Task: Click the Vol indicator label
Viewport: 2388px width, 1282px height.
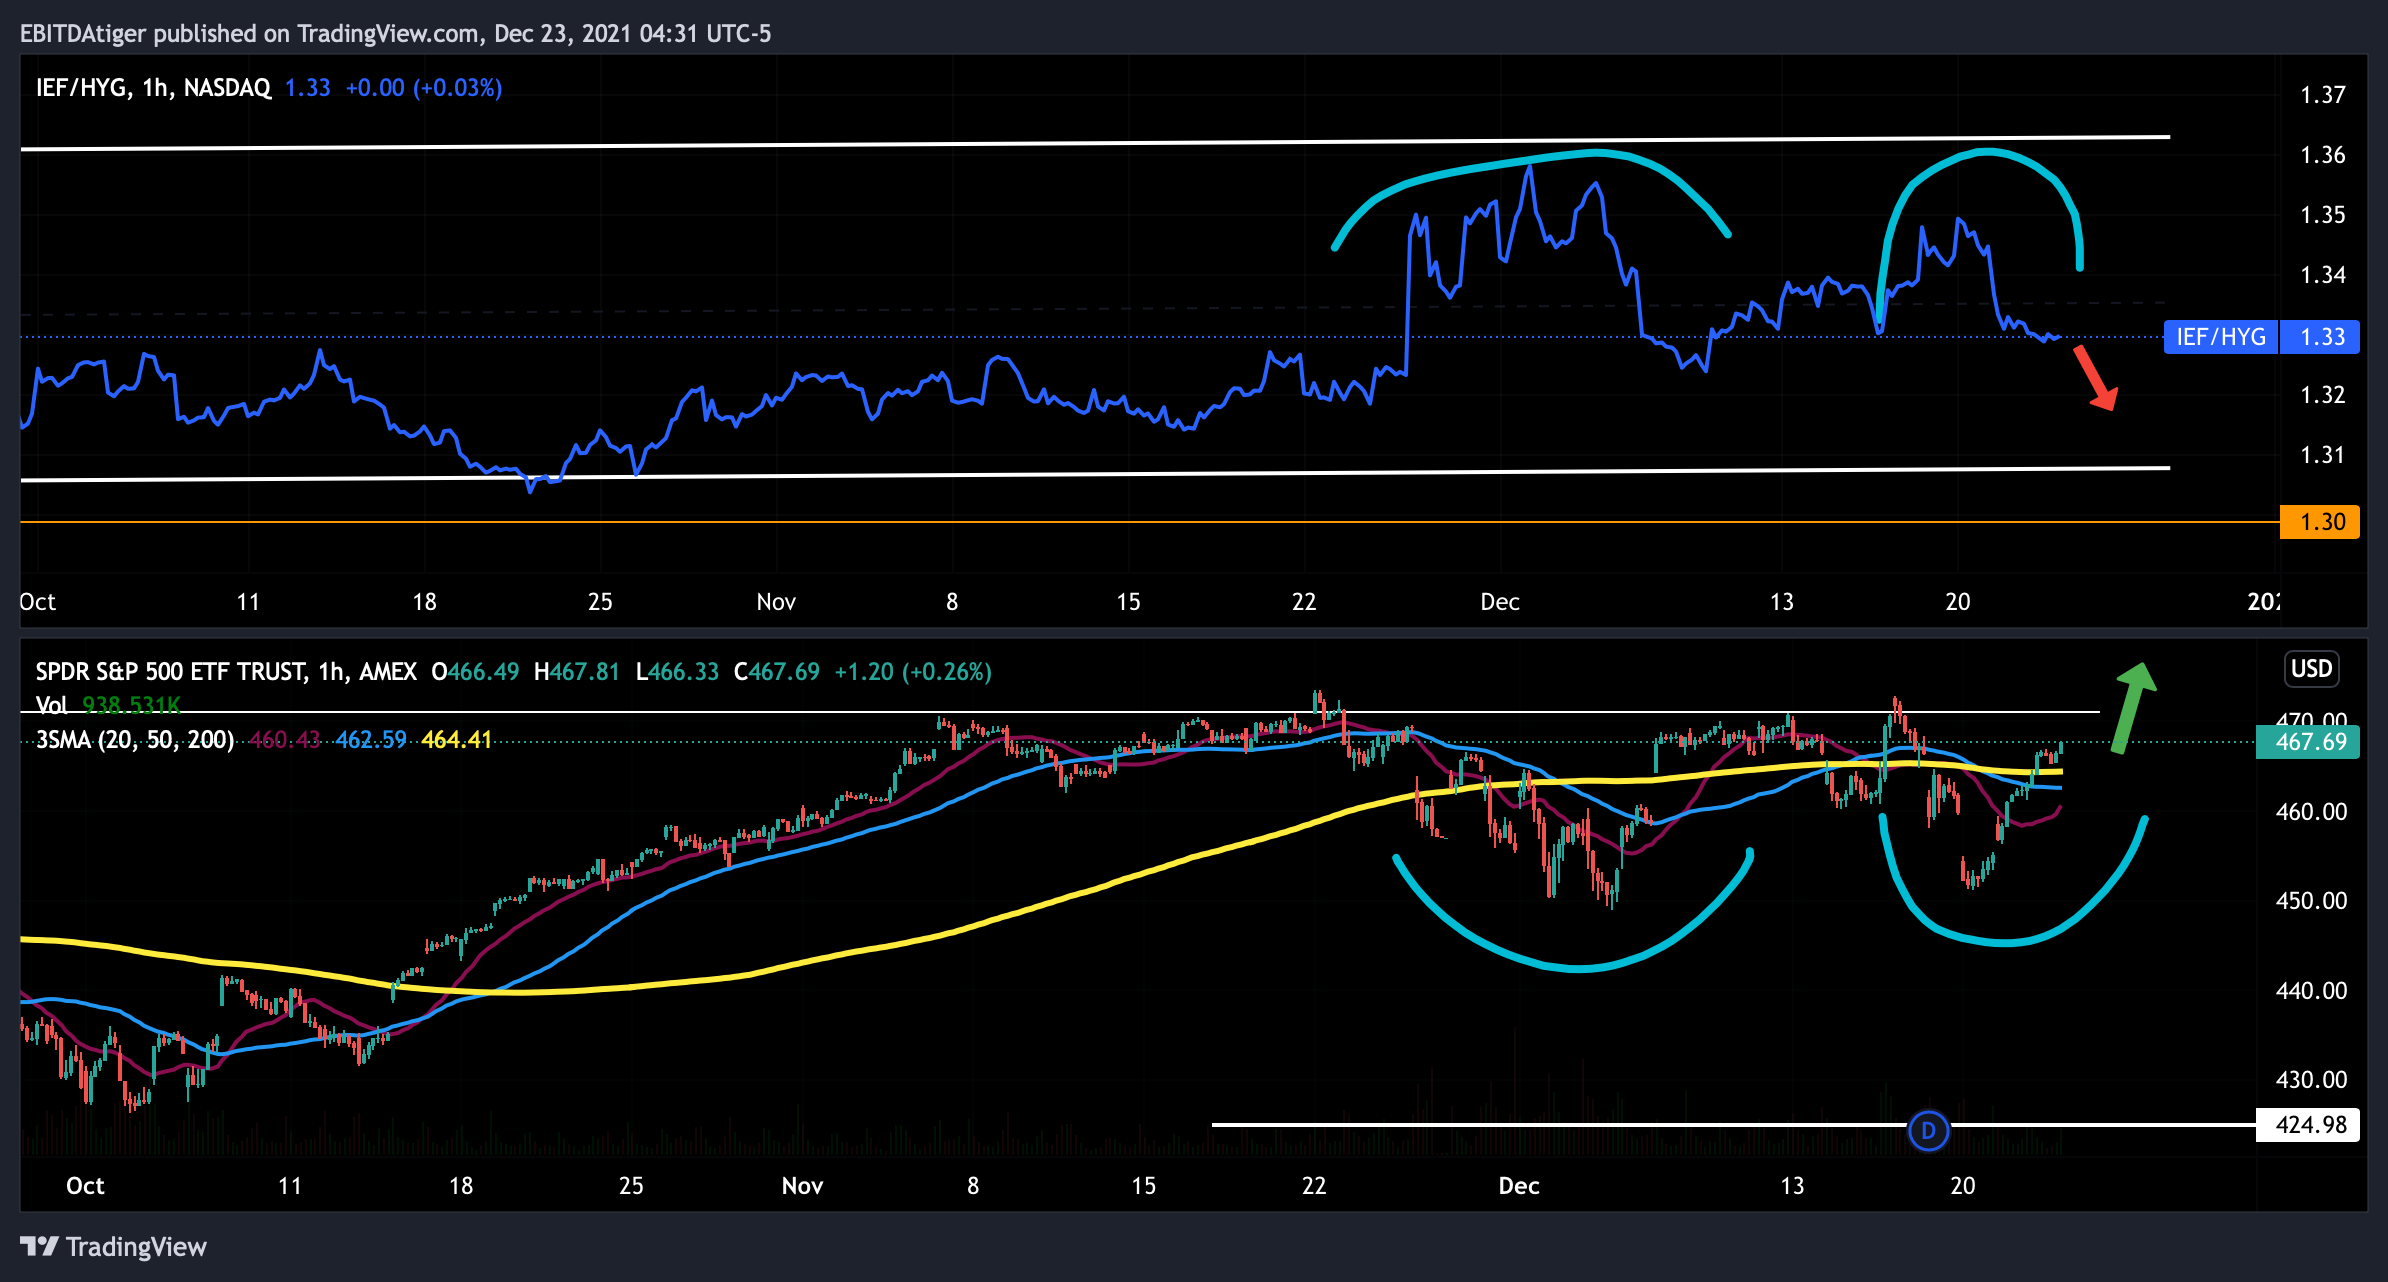Action: (51, 705)
